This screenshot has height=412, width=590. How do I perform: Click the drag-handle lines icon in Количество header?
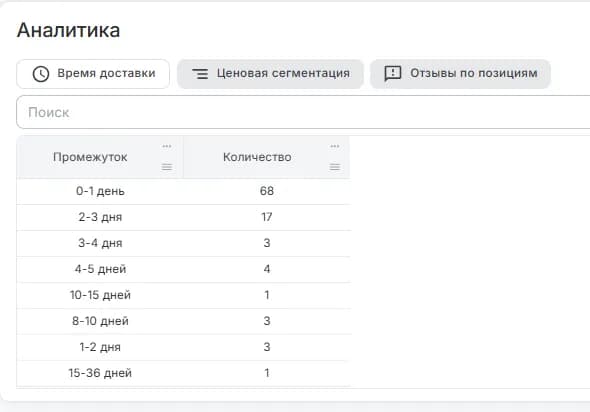pos(335,167)
